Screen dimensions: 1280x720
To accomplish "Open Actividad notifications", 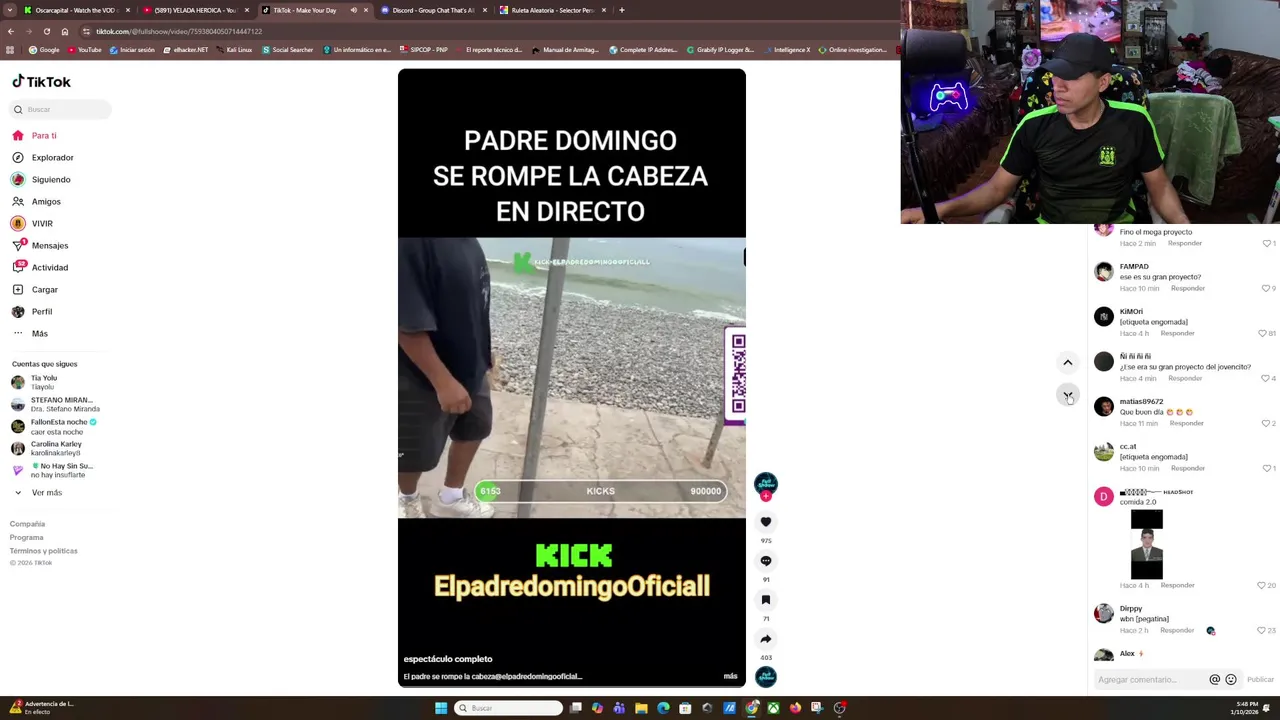I will [40, 267].
